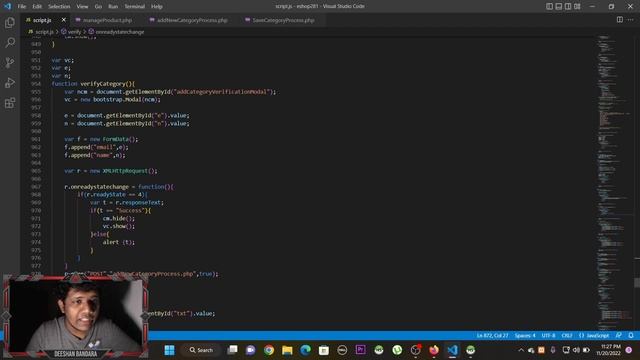This screenshot has height=360, width=640.
Task: Open the Source Control view
Action: (x=10, y=62)
